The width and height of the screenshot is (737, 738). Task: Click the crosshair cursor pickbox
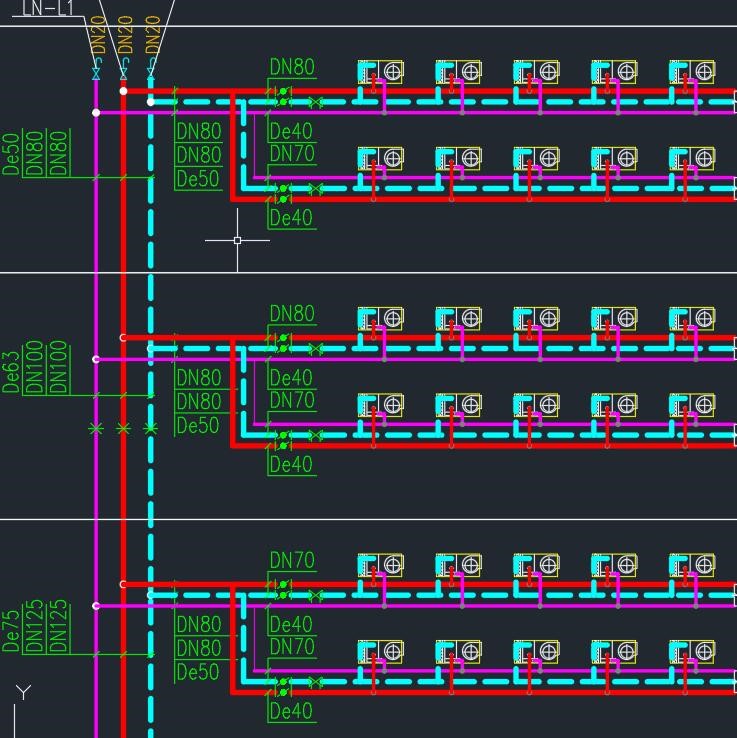237,240
